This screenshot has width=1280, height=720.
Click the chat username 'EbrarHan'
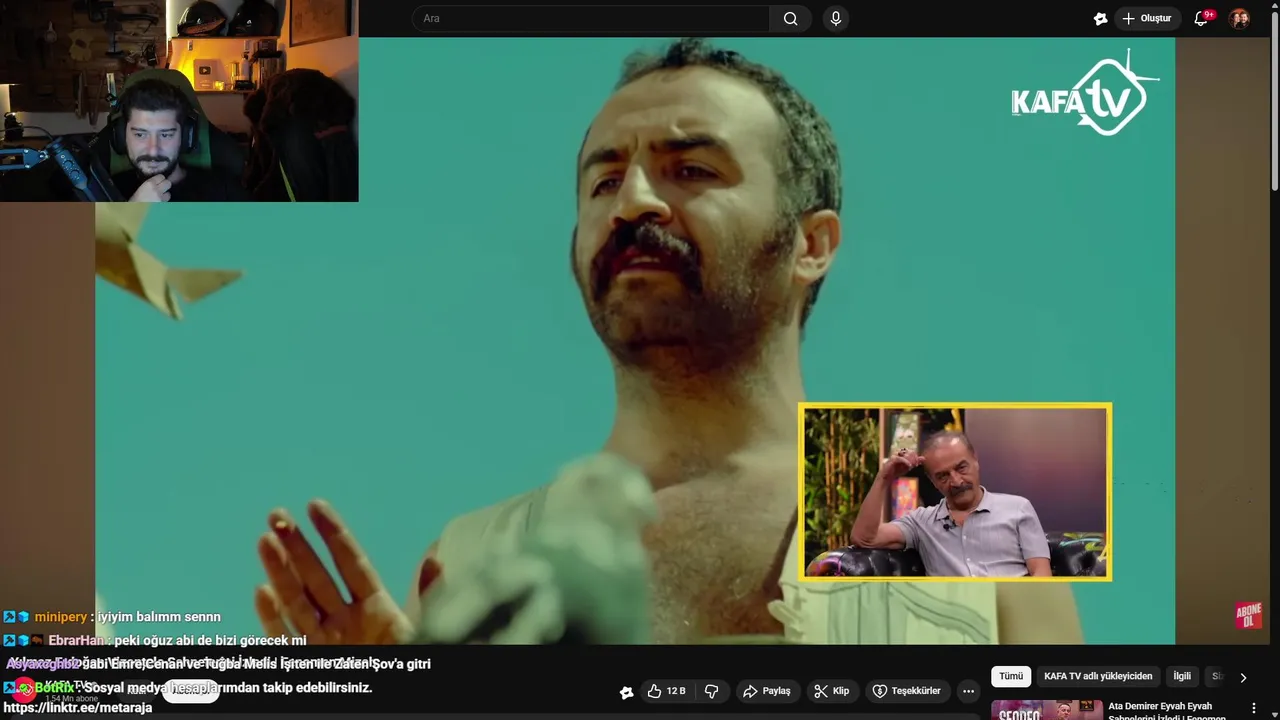click(77, 640)
